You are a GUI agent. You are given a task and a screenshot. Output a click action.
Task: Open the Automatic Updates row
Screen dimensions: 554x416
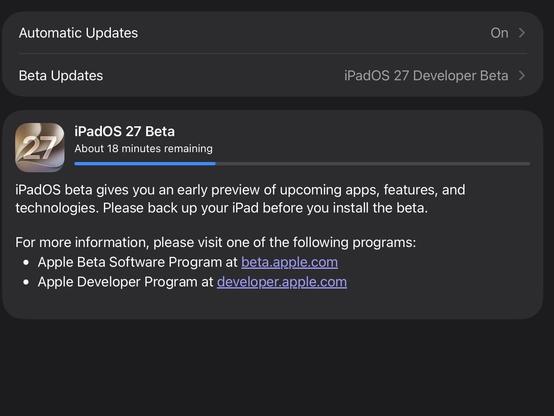pyautogui.click(x=272, y=33)
